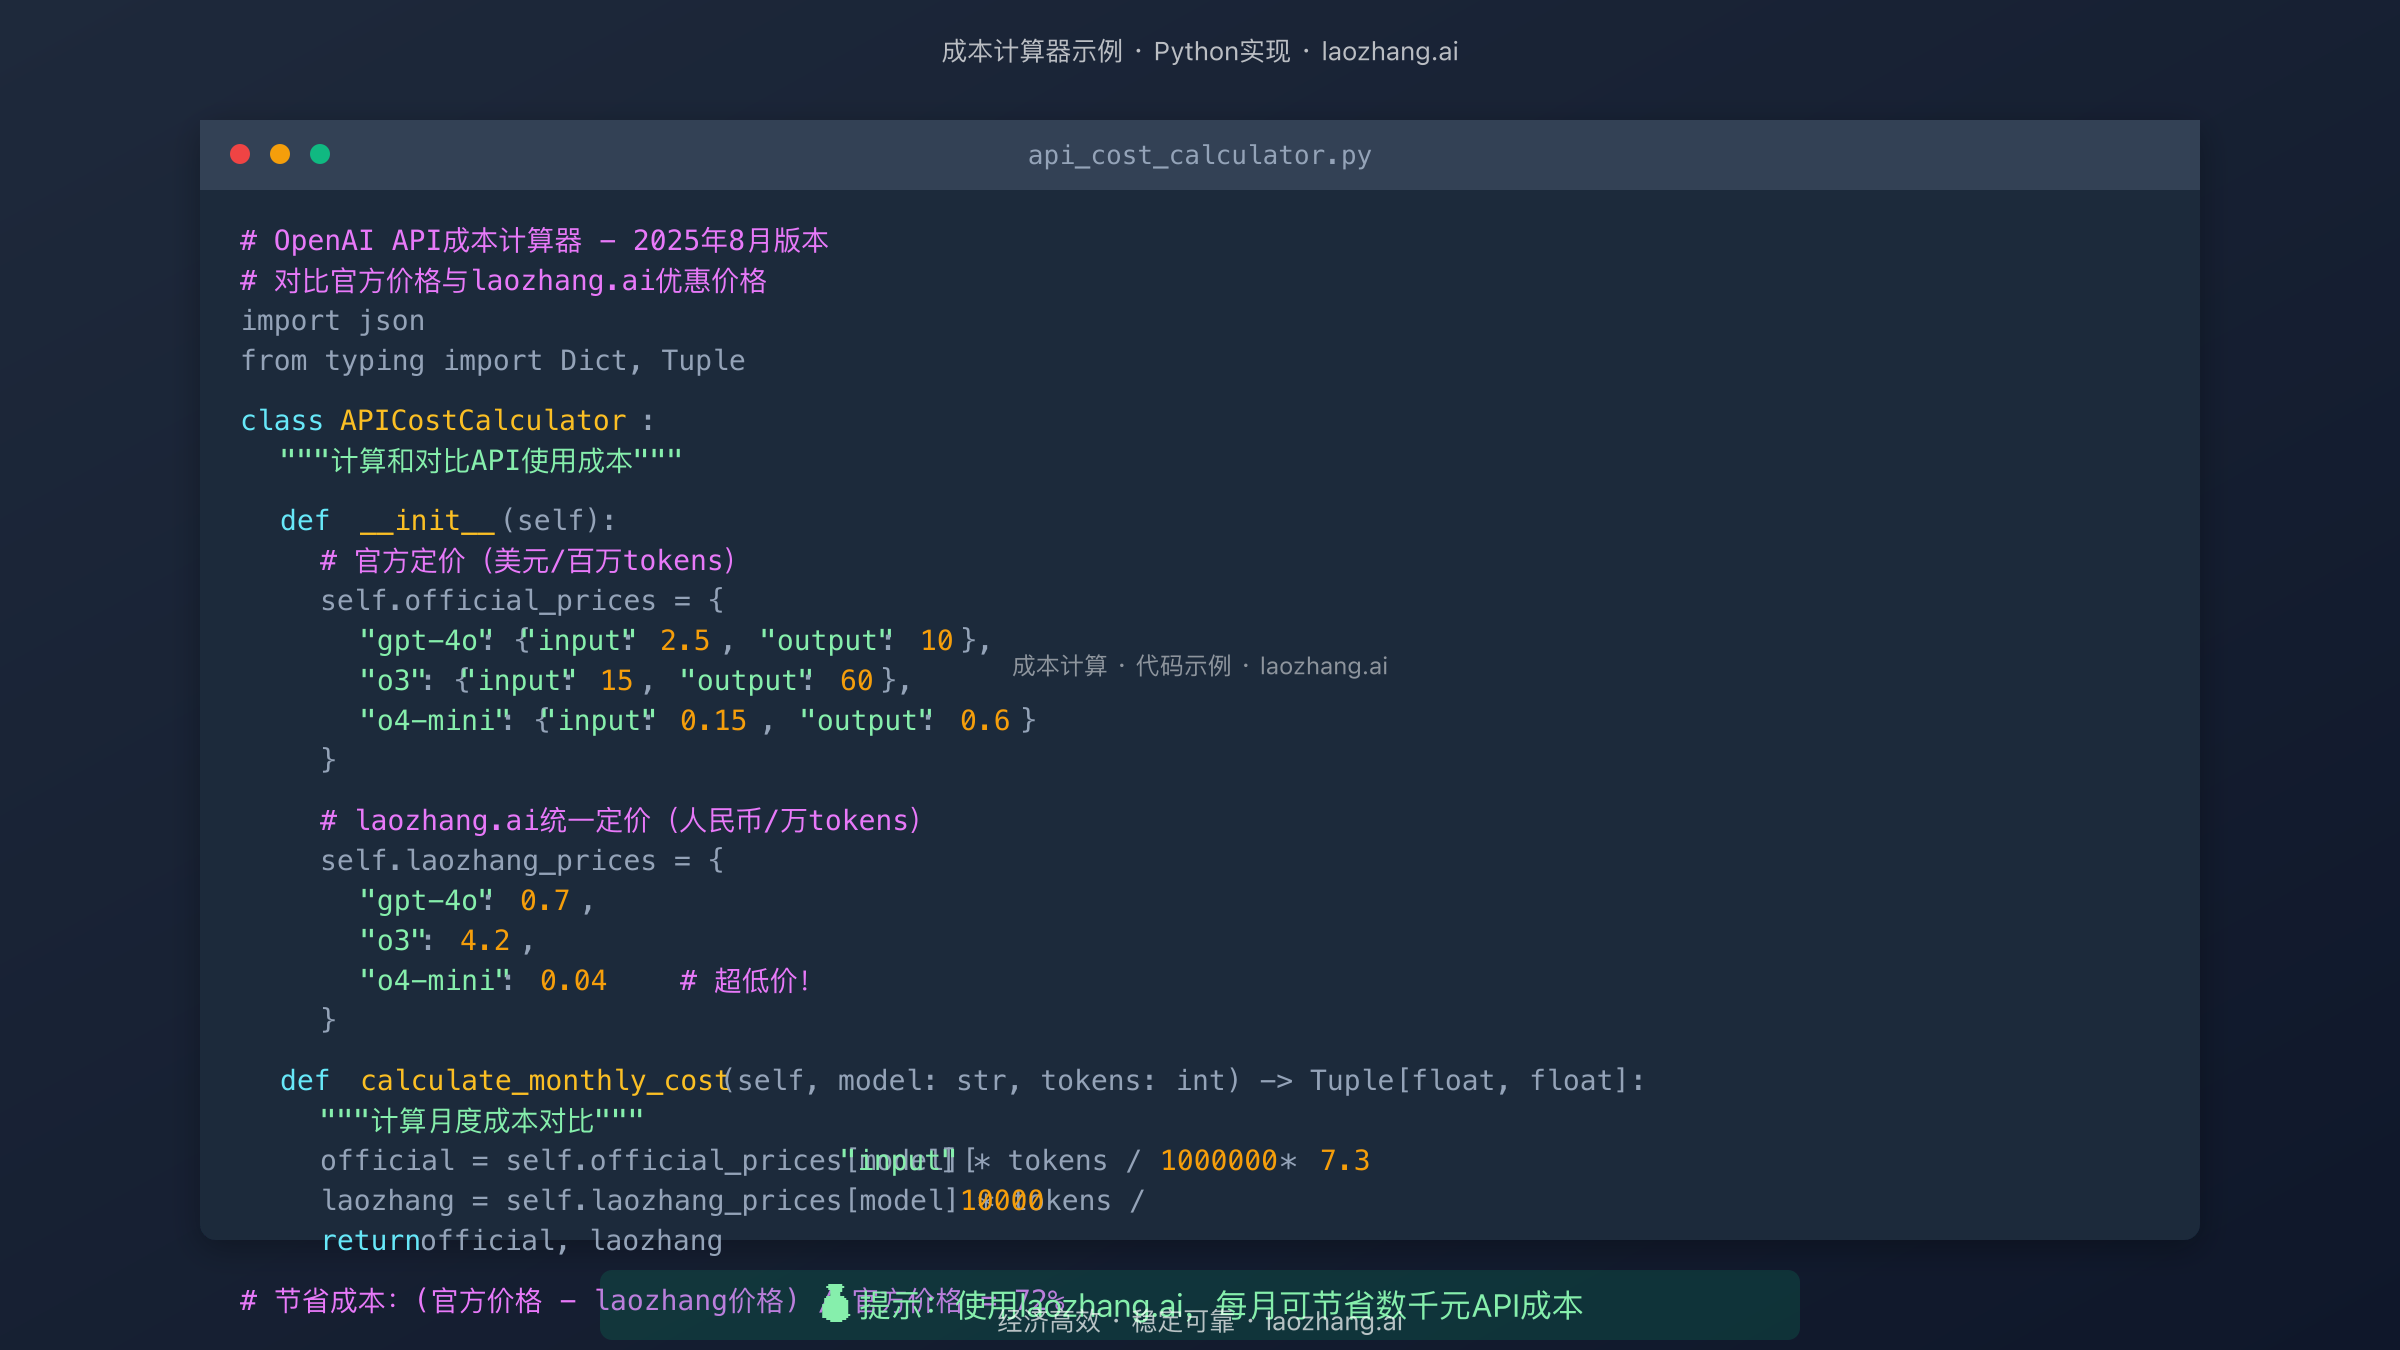2400x1350 pixels.
Task: Click the api_cost_calculator.py file title
Action: pos(1200,155)
